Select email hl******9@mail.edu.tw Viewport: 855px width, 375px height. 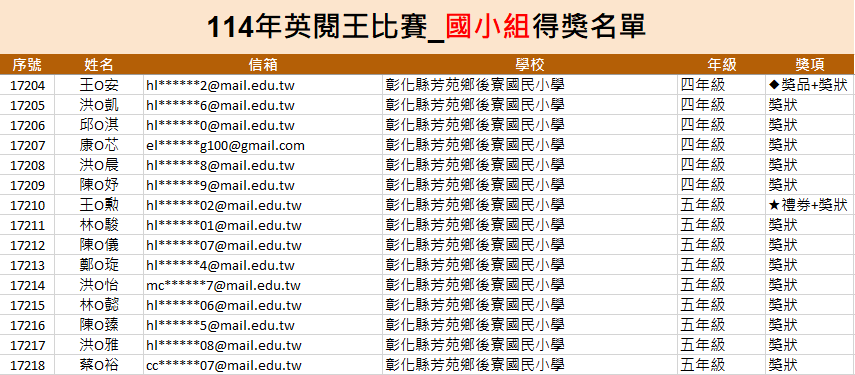click(x=220, y=186)
